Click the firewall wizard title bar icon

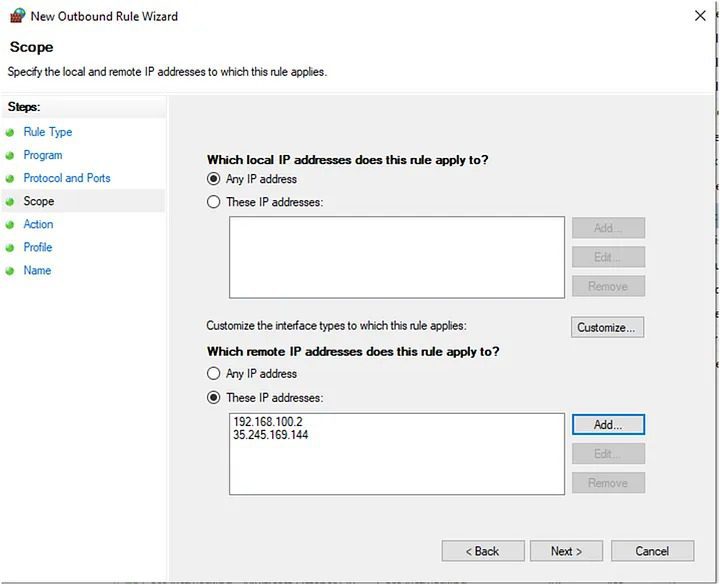[x=17, y=16]
